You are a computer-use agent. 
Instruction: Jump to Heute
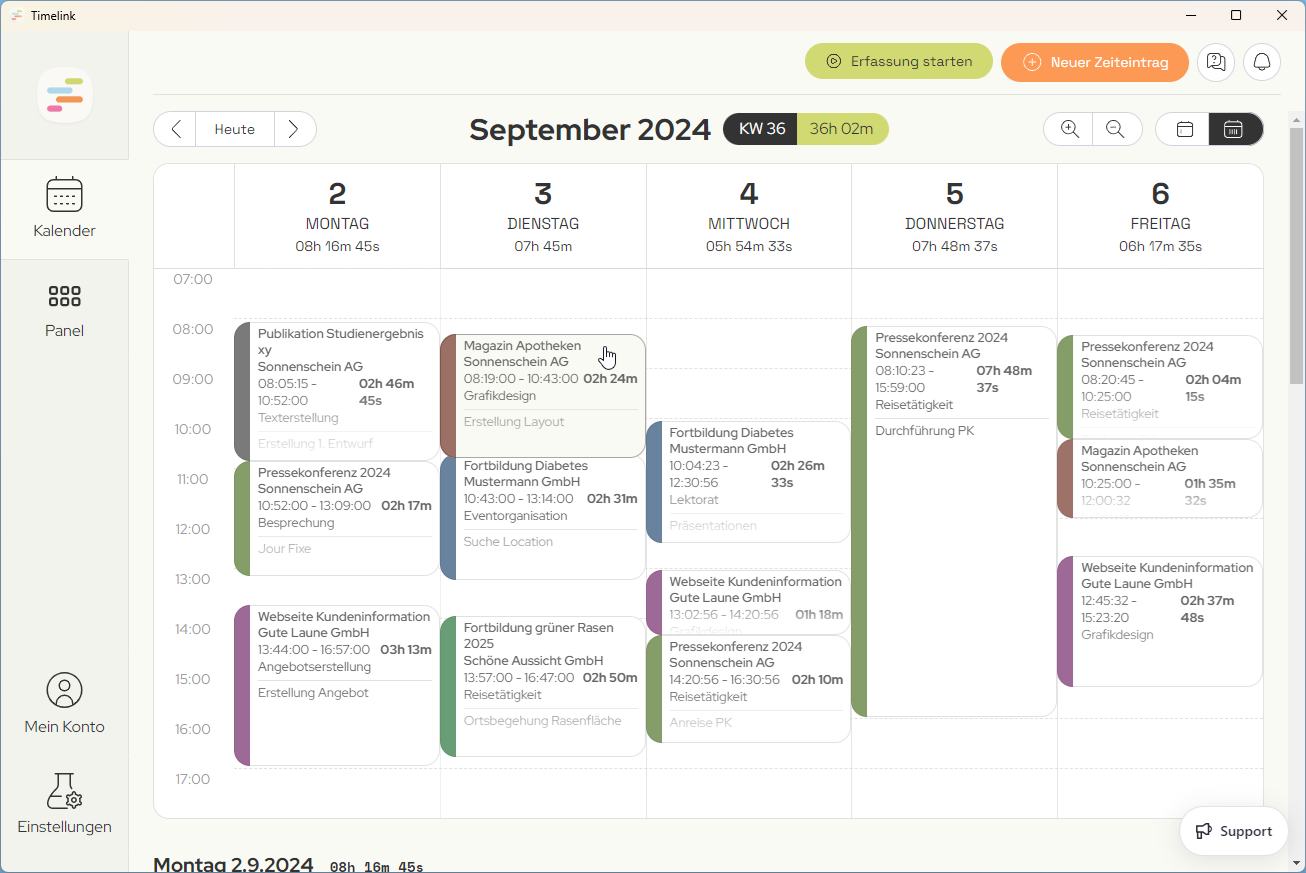[235, 129]
